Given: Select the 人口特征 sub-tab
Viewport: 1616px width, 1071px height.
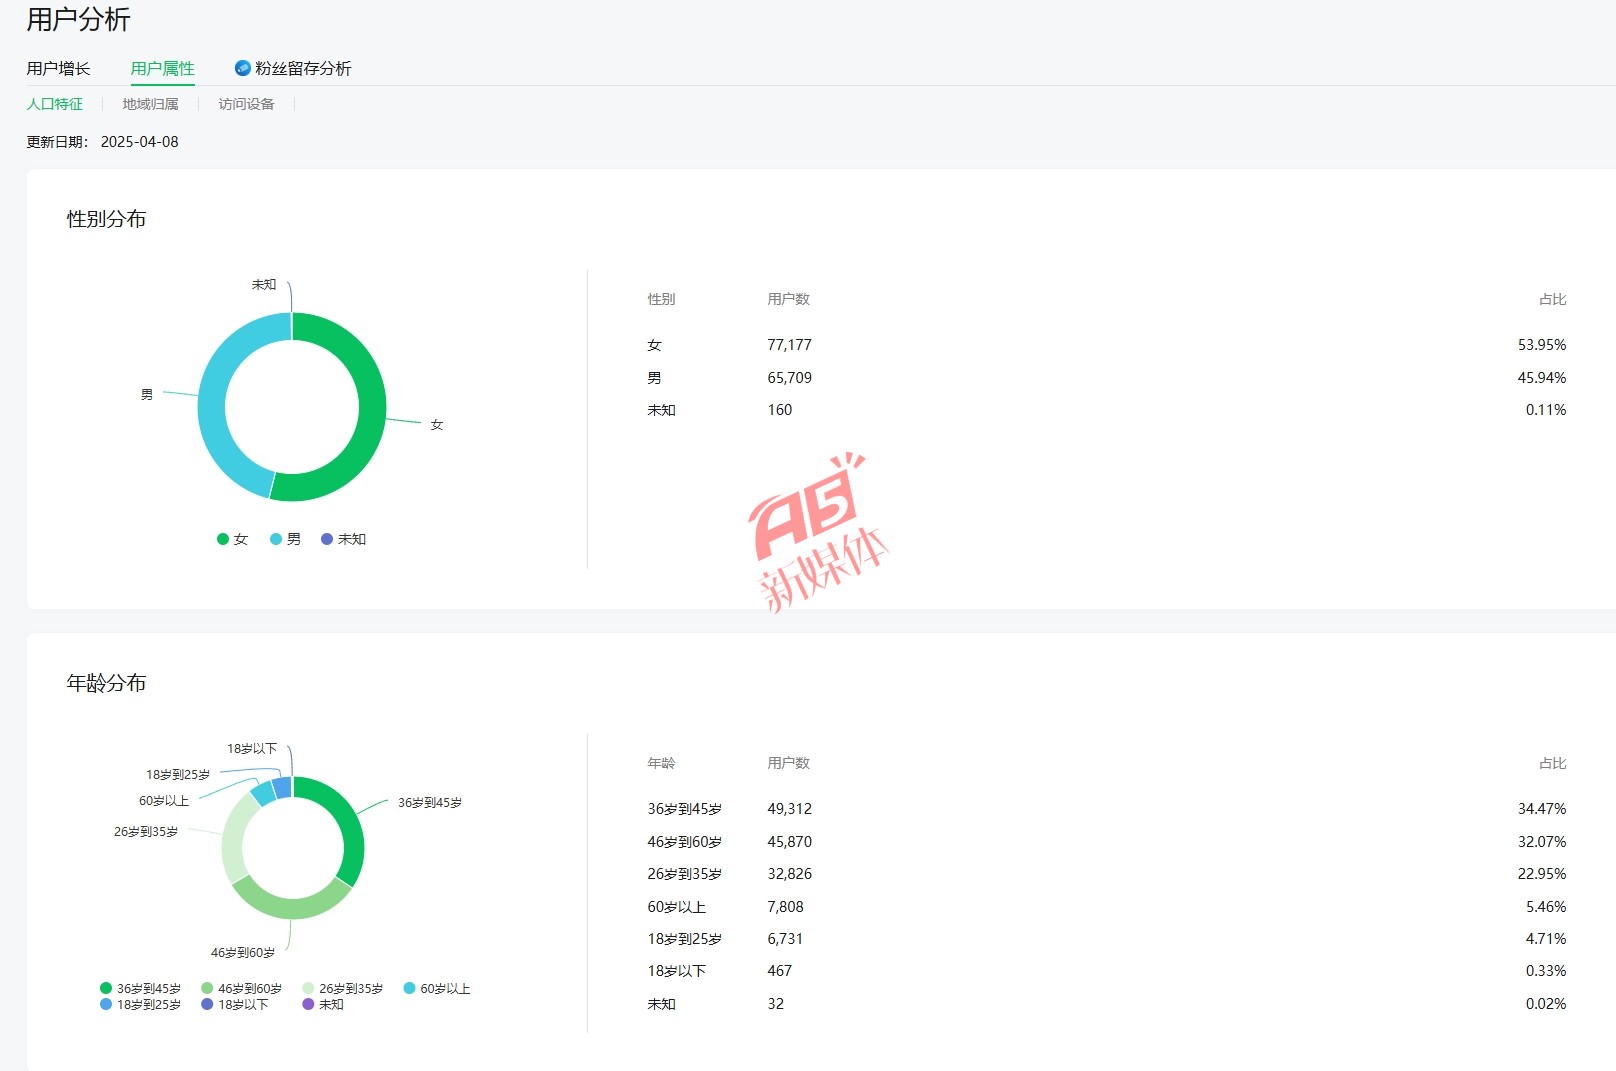Looking at the screenshot, I should pyautogui.click(x=55, y=104).
